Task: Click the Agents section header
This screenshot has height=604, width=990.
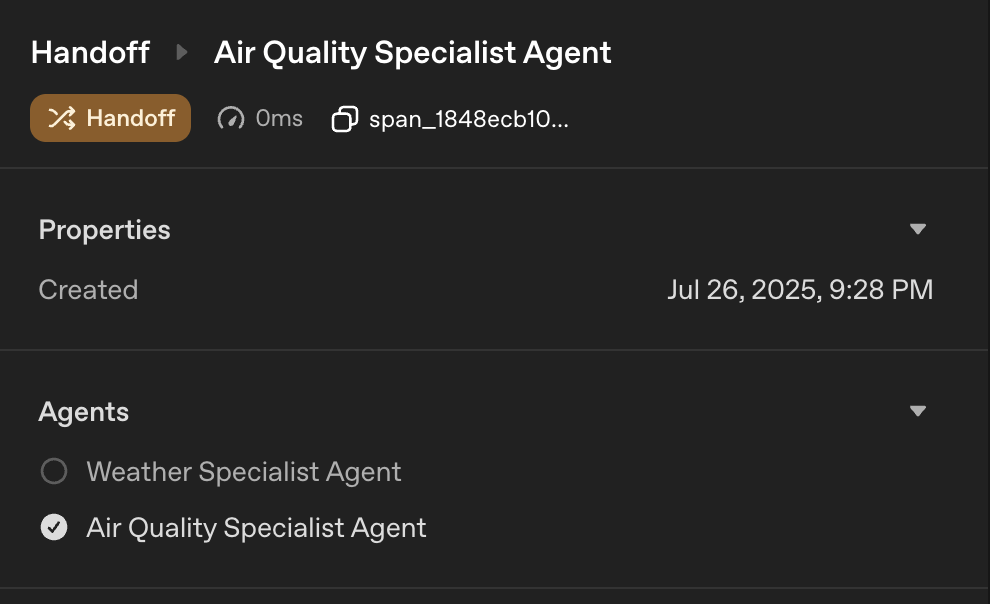Action: coord(83,411)
